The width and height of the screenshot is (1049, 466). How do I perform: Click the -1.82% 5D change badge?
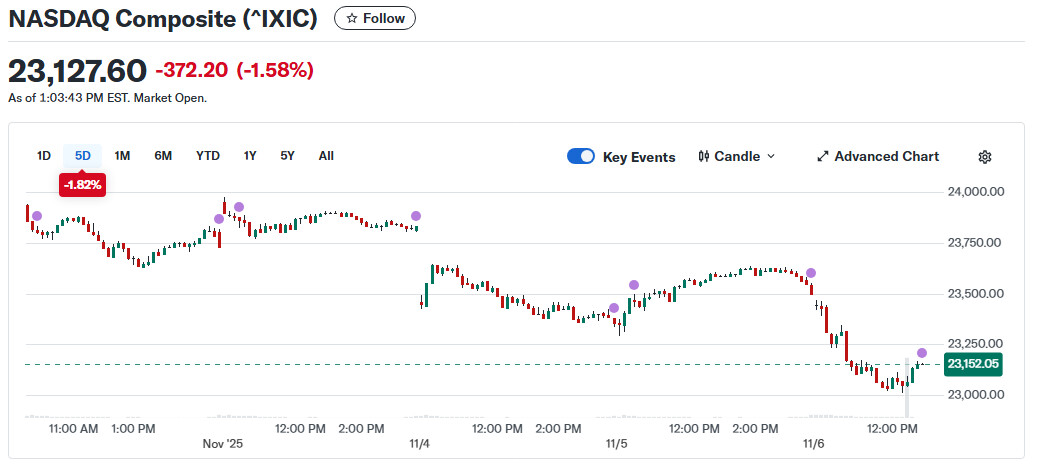81,185
